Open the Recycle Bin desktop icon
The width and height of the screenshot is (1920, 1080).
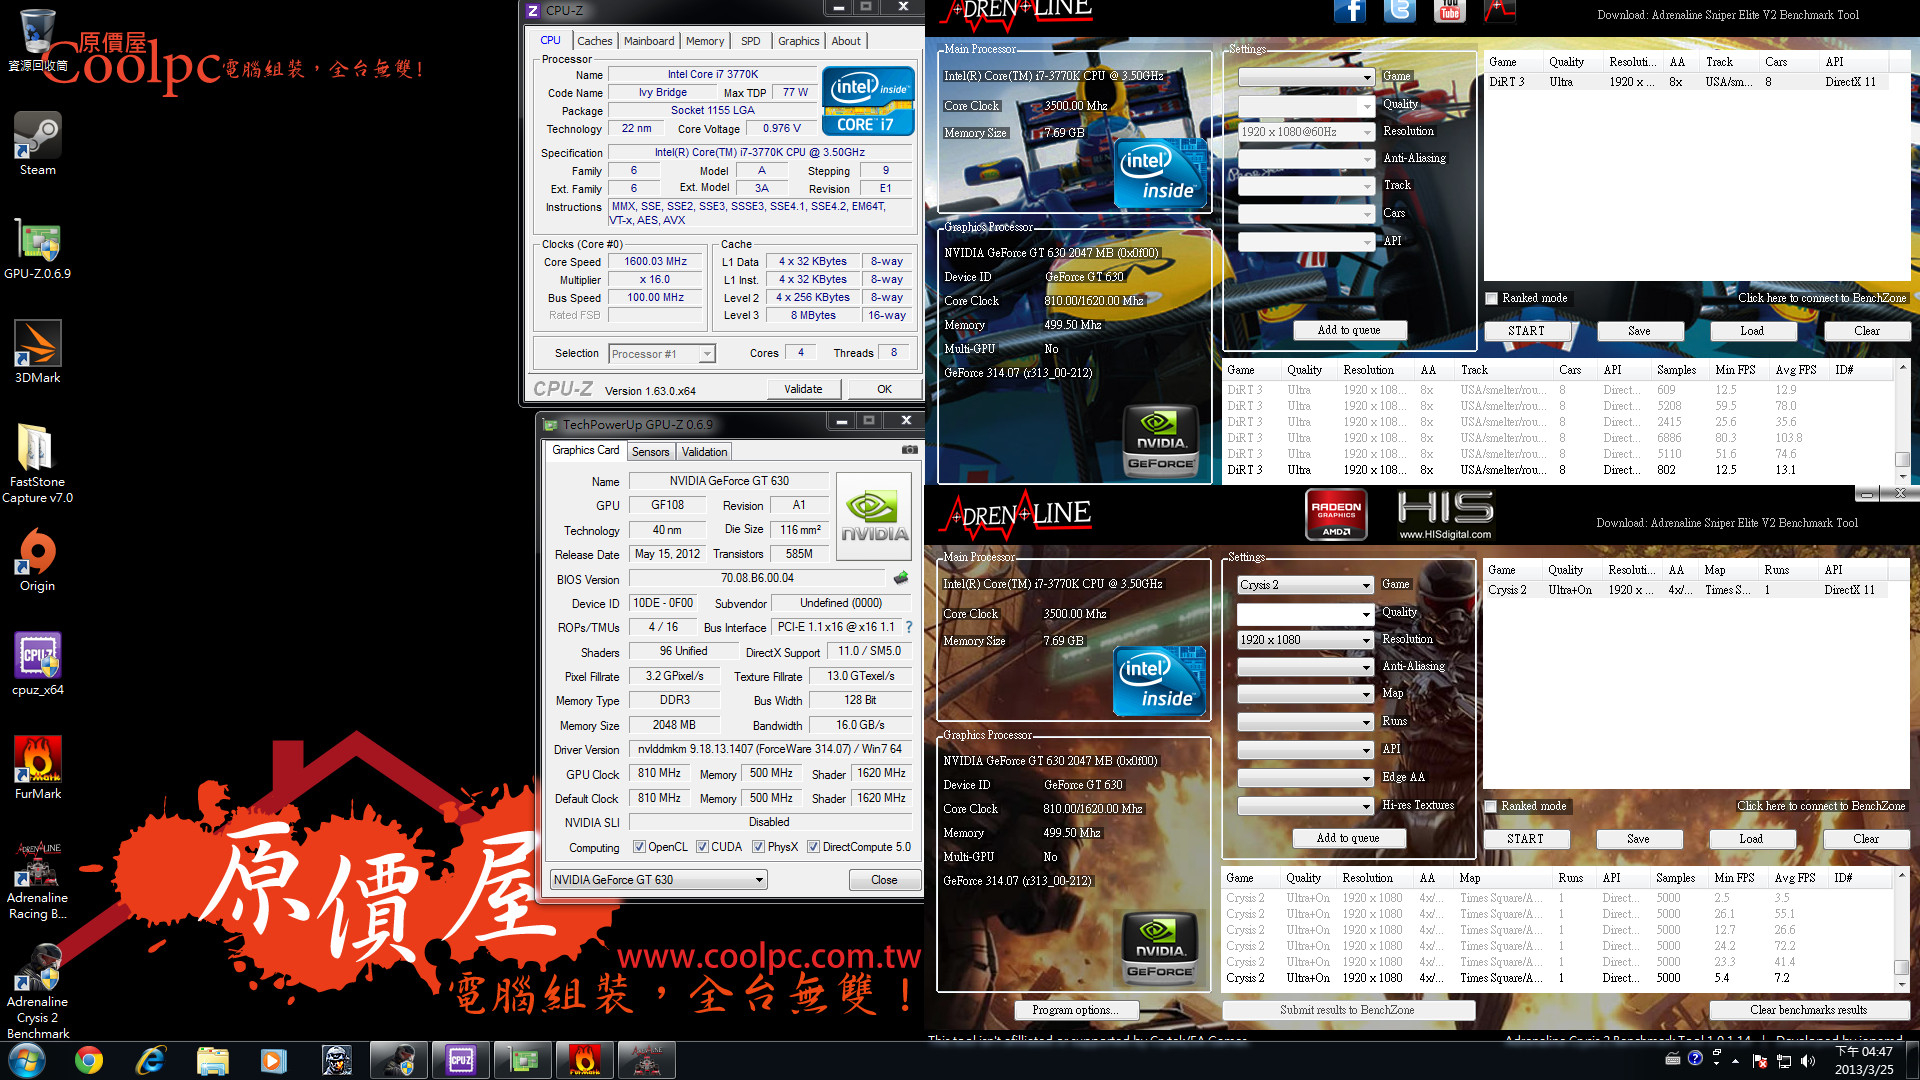pyautogui.click(x=37, y=42)
